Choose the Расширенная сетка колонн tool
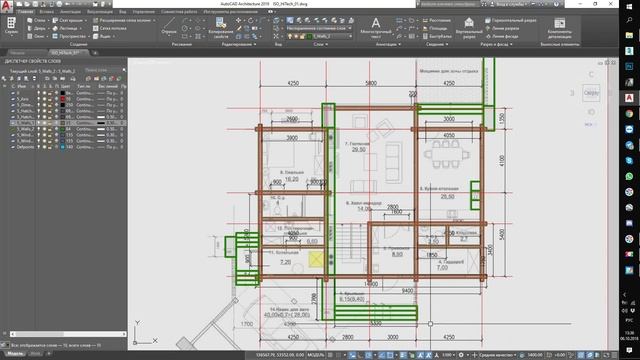The image size is (640, 360). [x=123, y=20]
